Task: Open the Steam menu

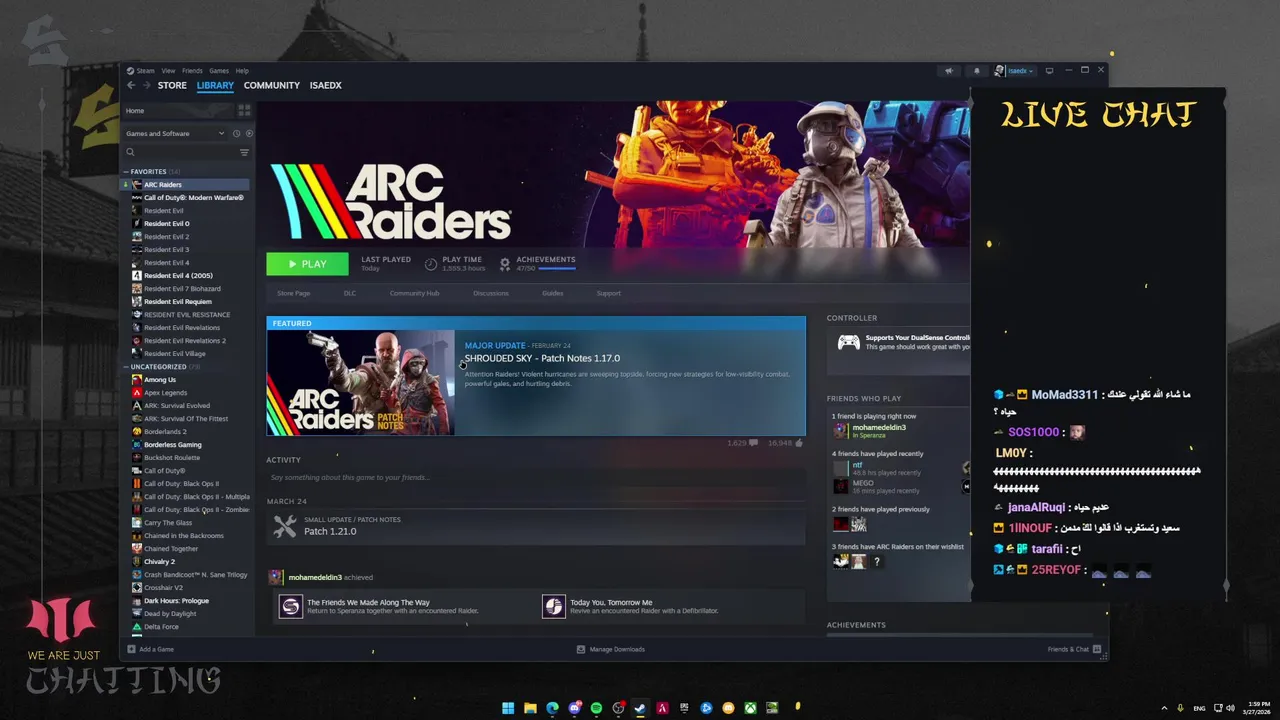Action: coord(141,71)
